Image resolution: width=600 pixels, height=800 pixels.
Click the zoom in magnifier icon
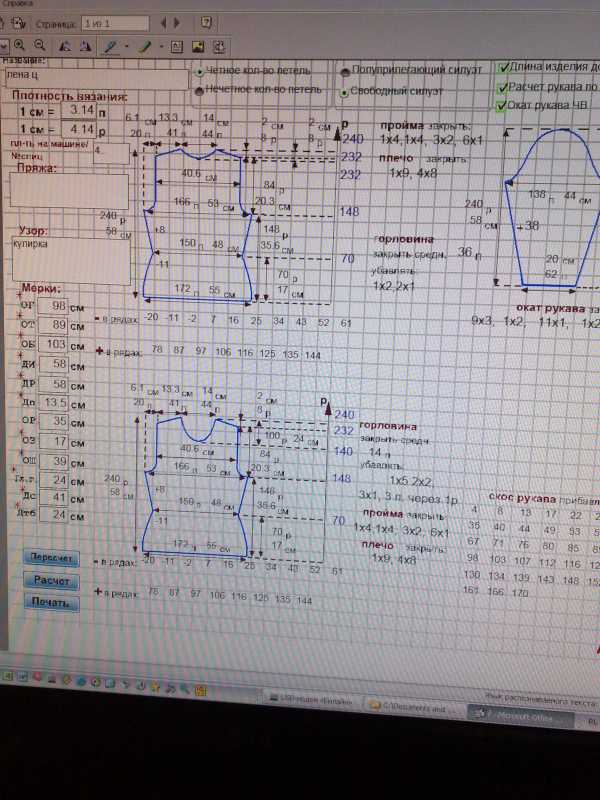[19, 46]
